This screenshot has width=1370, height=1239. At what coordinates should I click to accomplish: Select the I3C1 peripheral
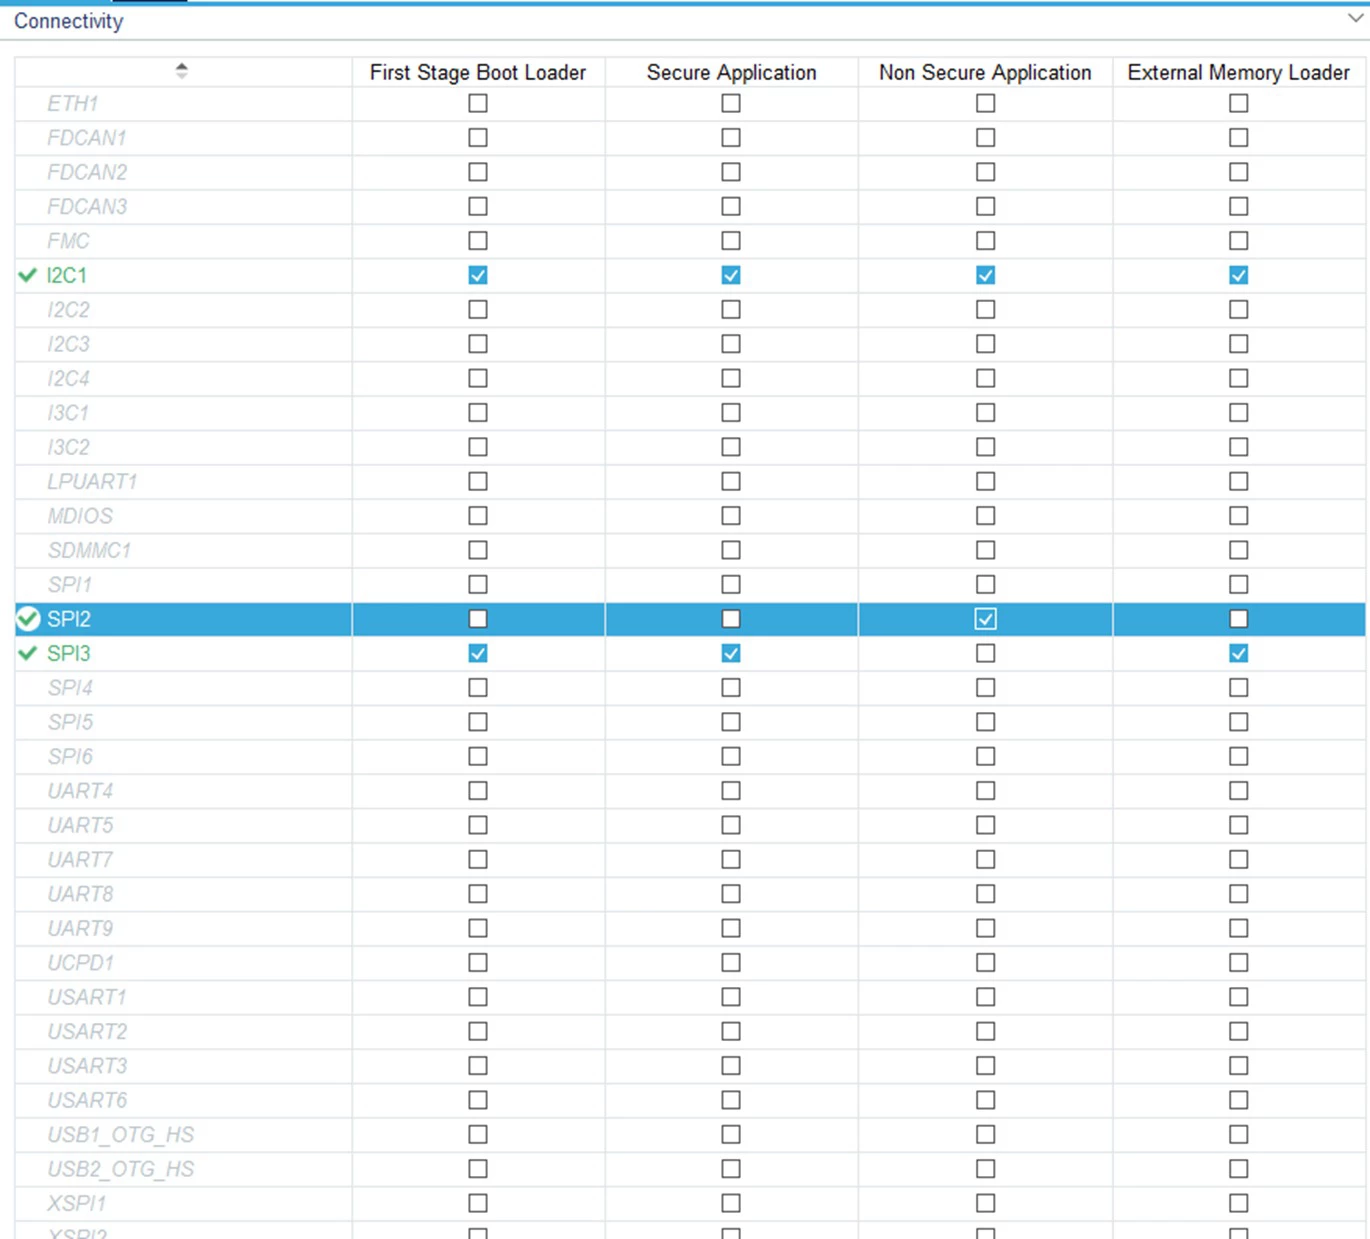click(x=68, y=412)
